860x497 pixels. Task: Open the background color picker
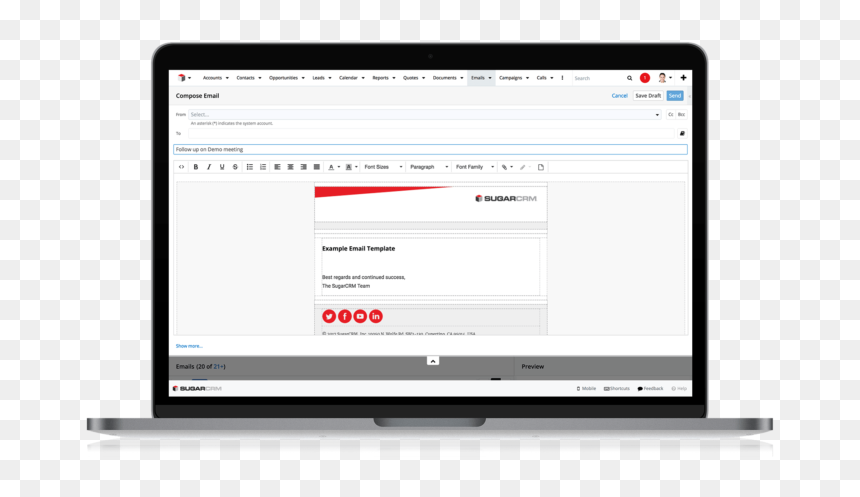(x=351, y=167)
